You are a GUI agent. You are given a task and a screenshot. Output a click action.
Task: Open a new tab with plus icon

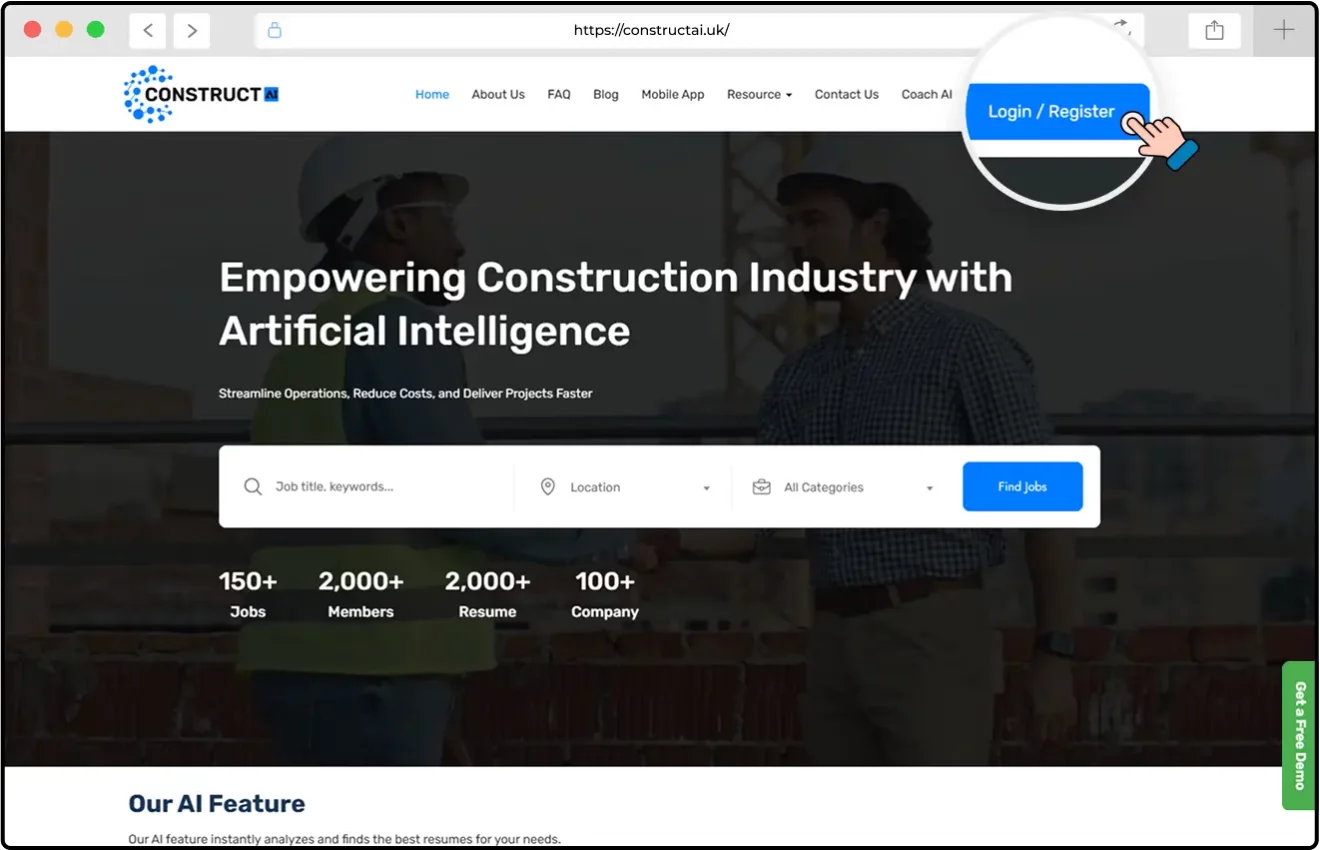tap(1283, 30)
